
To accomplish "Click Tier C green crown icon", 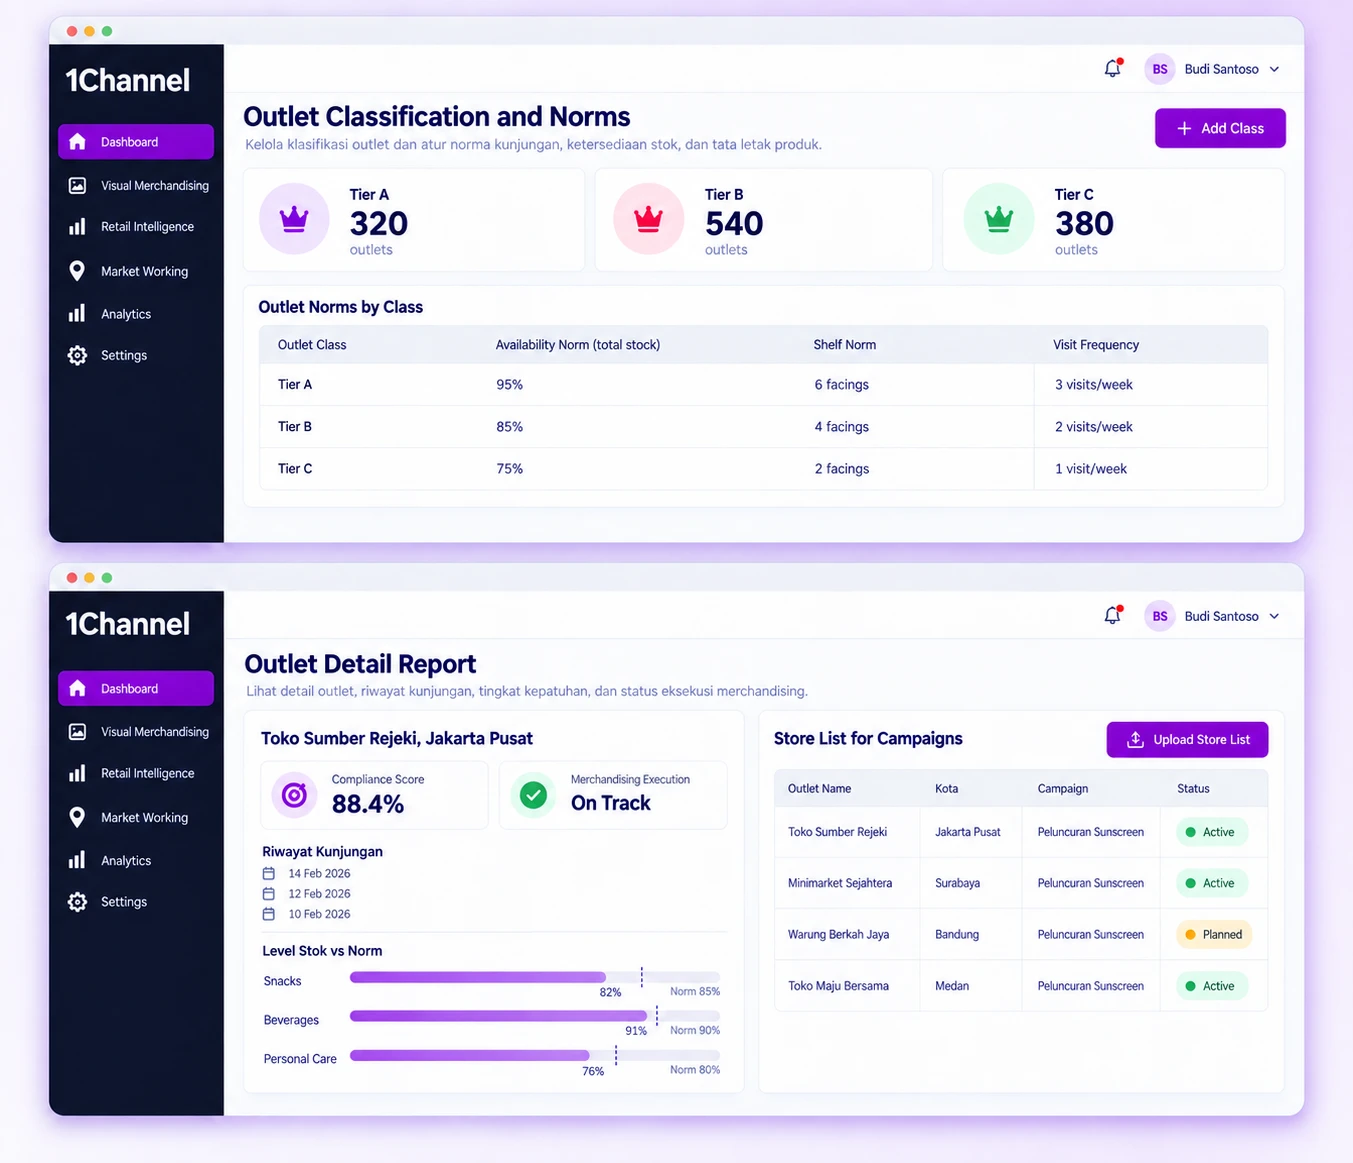I will click(x=999, y=218).
